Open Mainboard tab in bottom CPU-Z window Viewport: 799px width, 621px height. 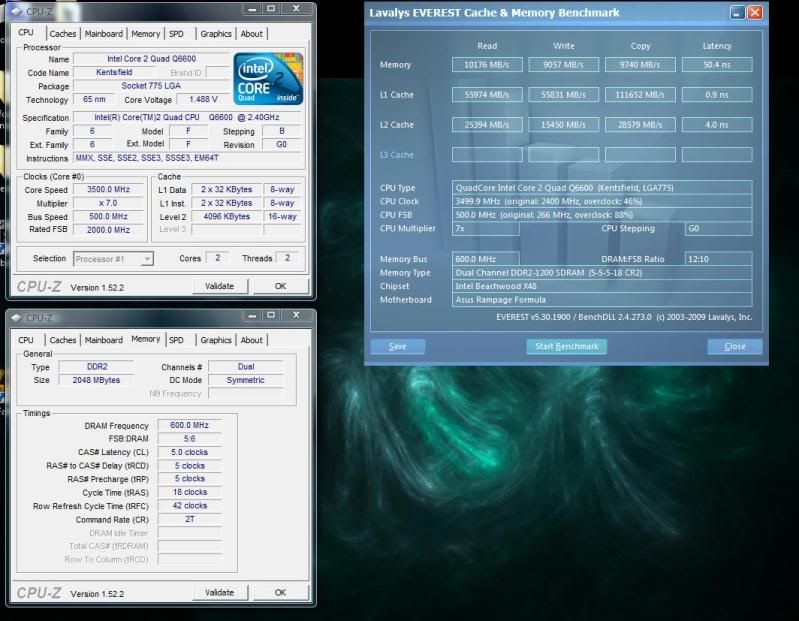[103, 340]
